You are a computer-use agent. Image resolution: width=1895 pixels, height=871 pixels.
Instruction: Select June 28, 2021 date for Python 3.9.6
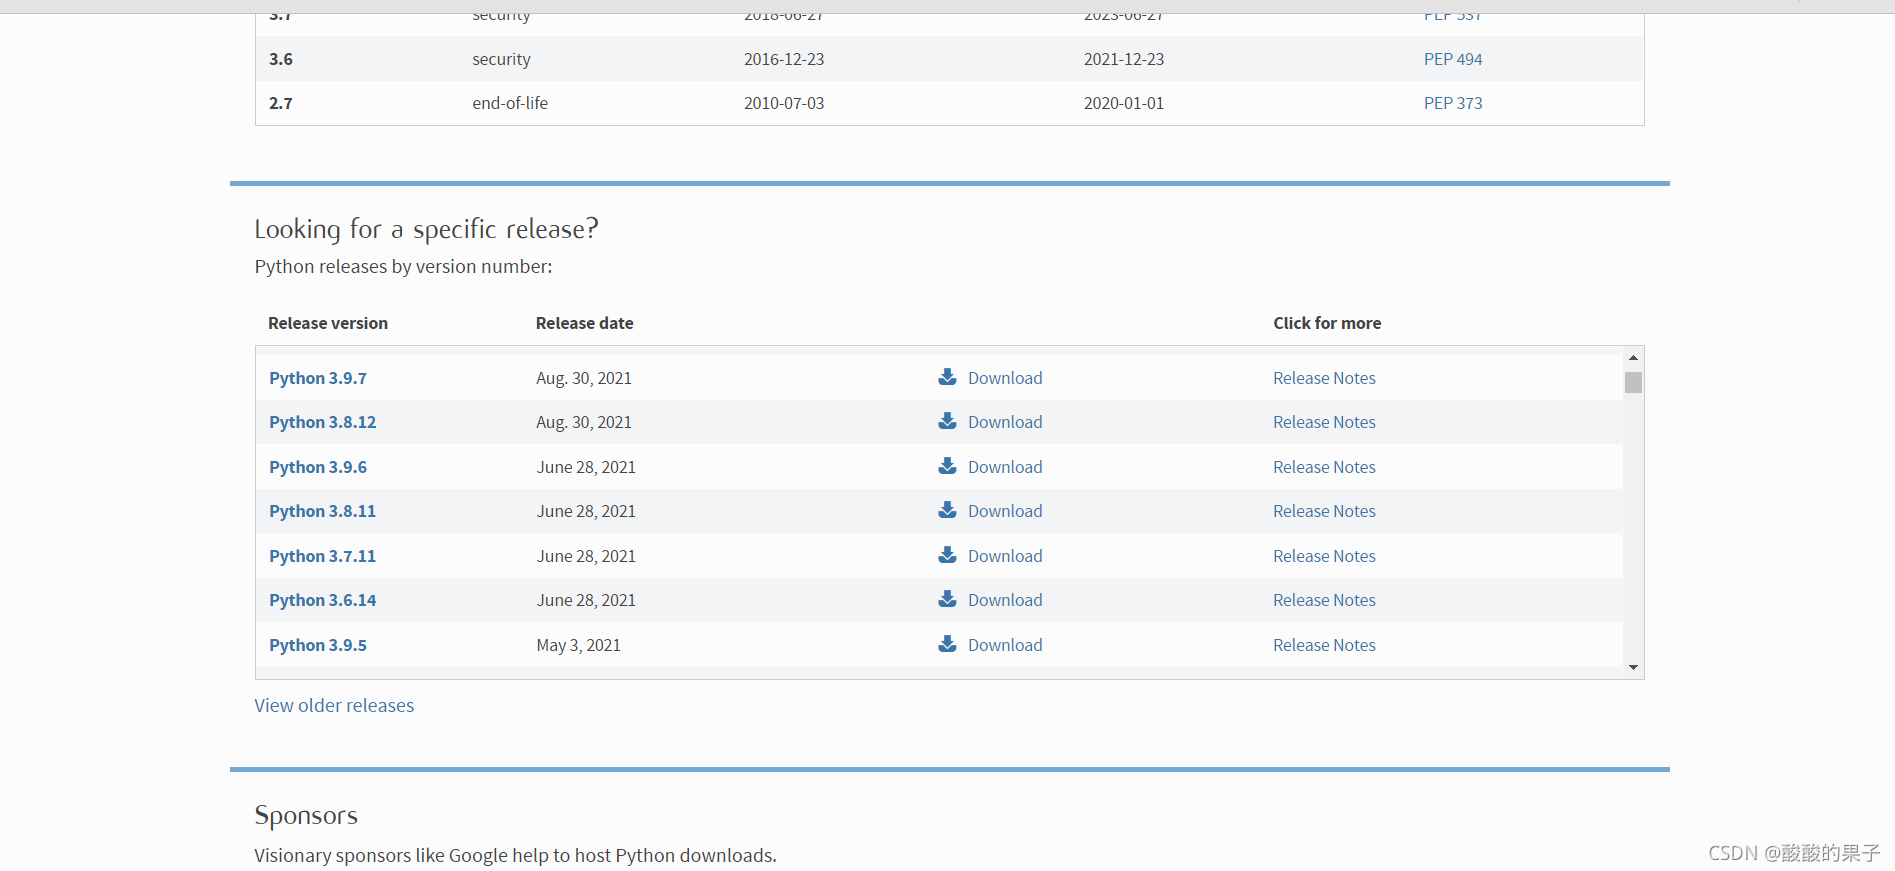pyautogui.click(x=586, y=467)
